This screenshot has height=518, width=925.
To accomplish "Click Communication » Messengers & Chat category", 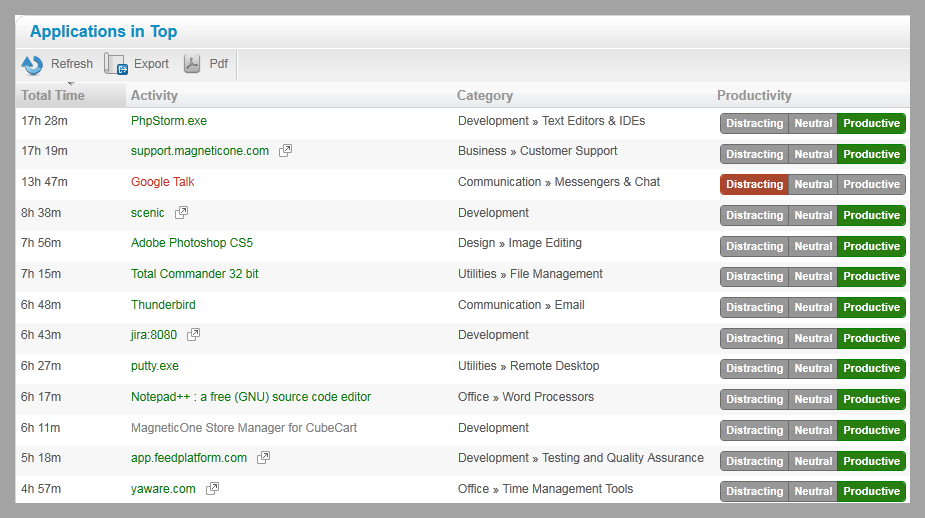I will coord(559,182).
